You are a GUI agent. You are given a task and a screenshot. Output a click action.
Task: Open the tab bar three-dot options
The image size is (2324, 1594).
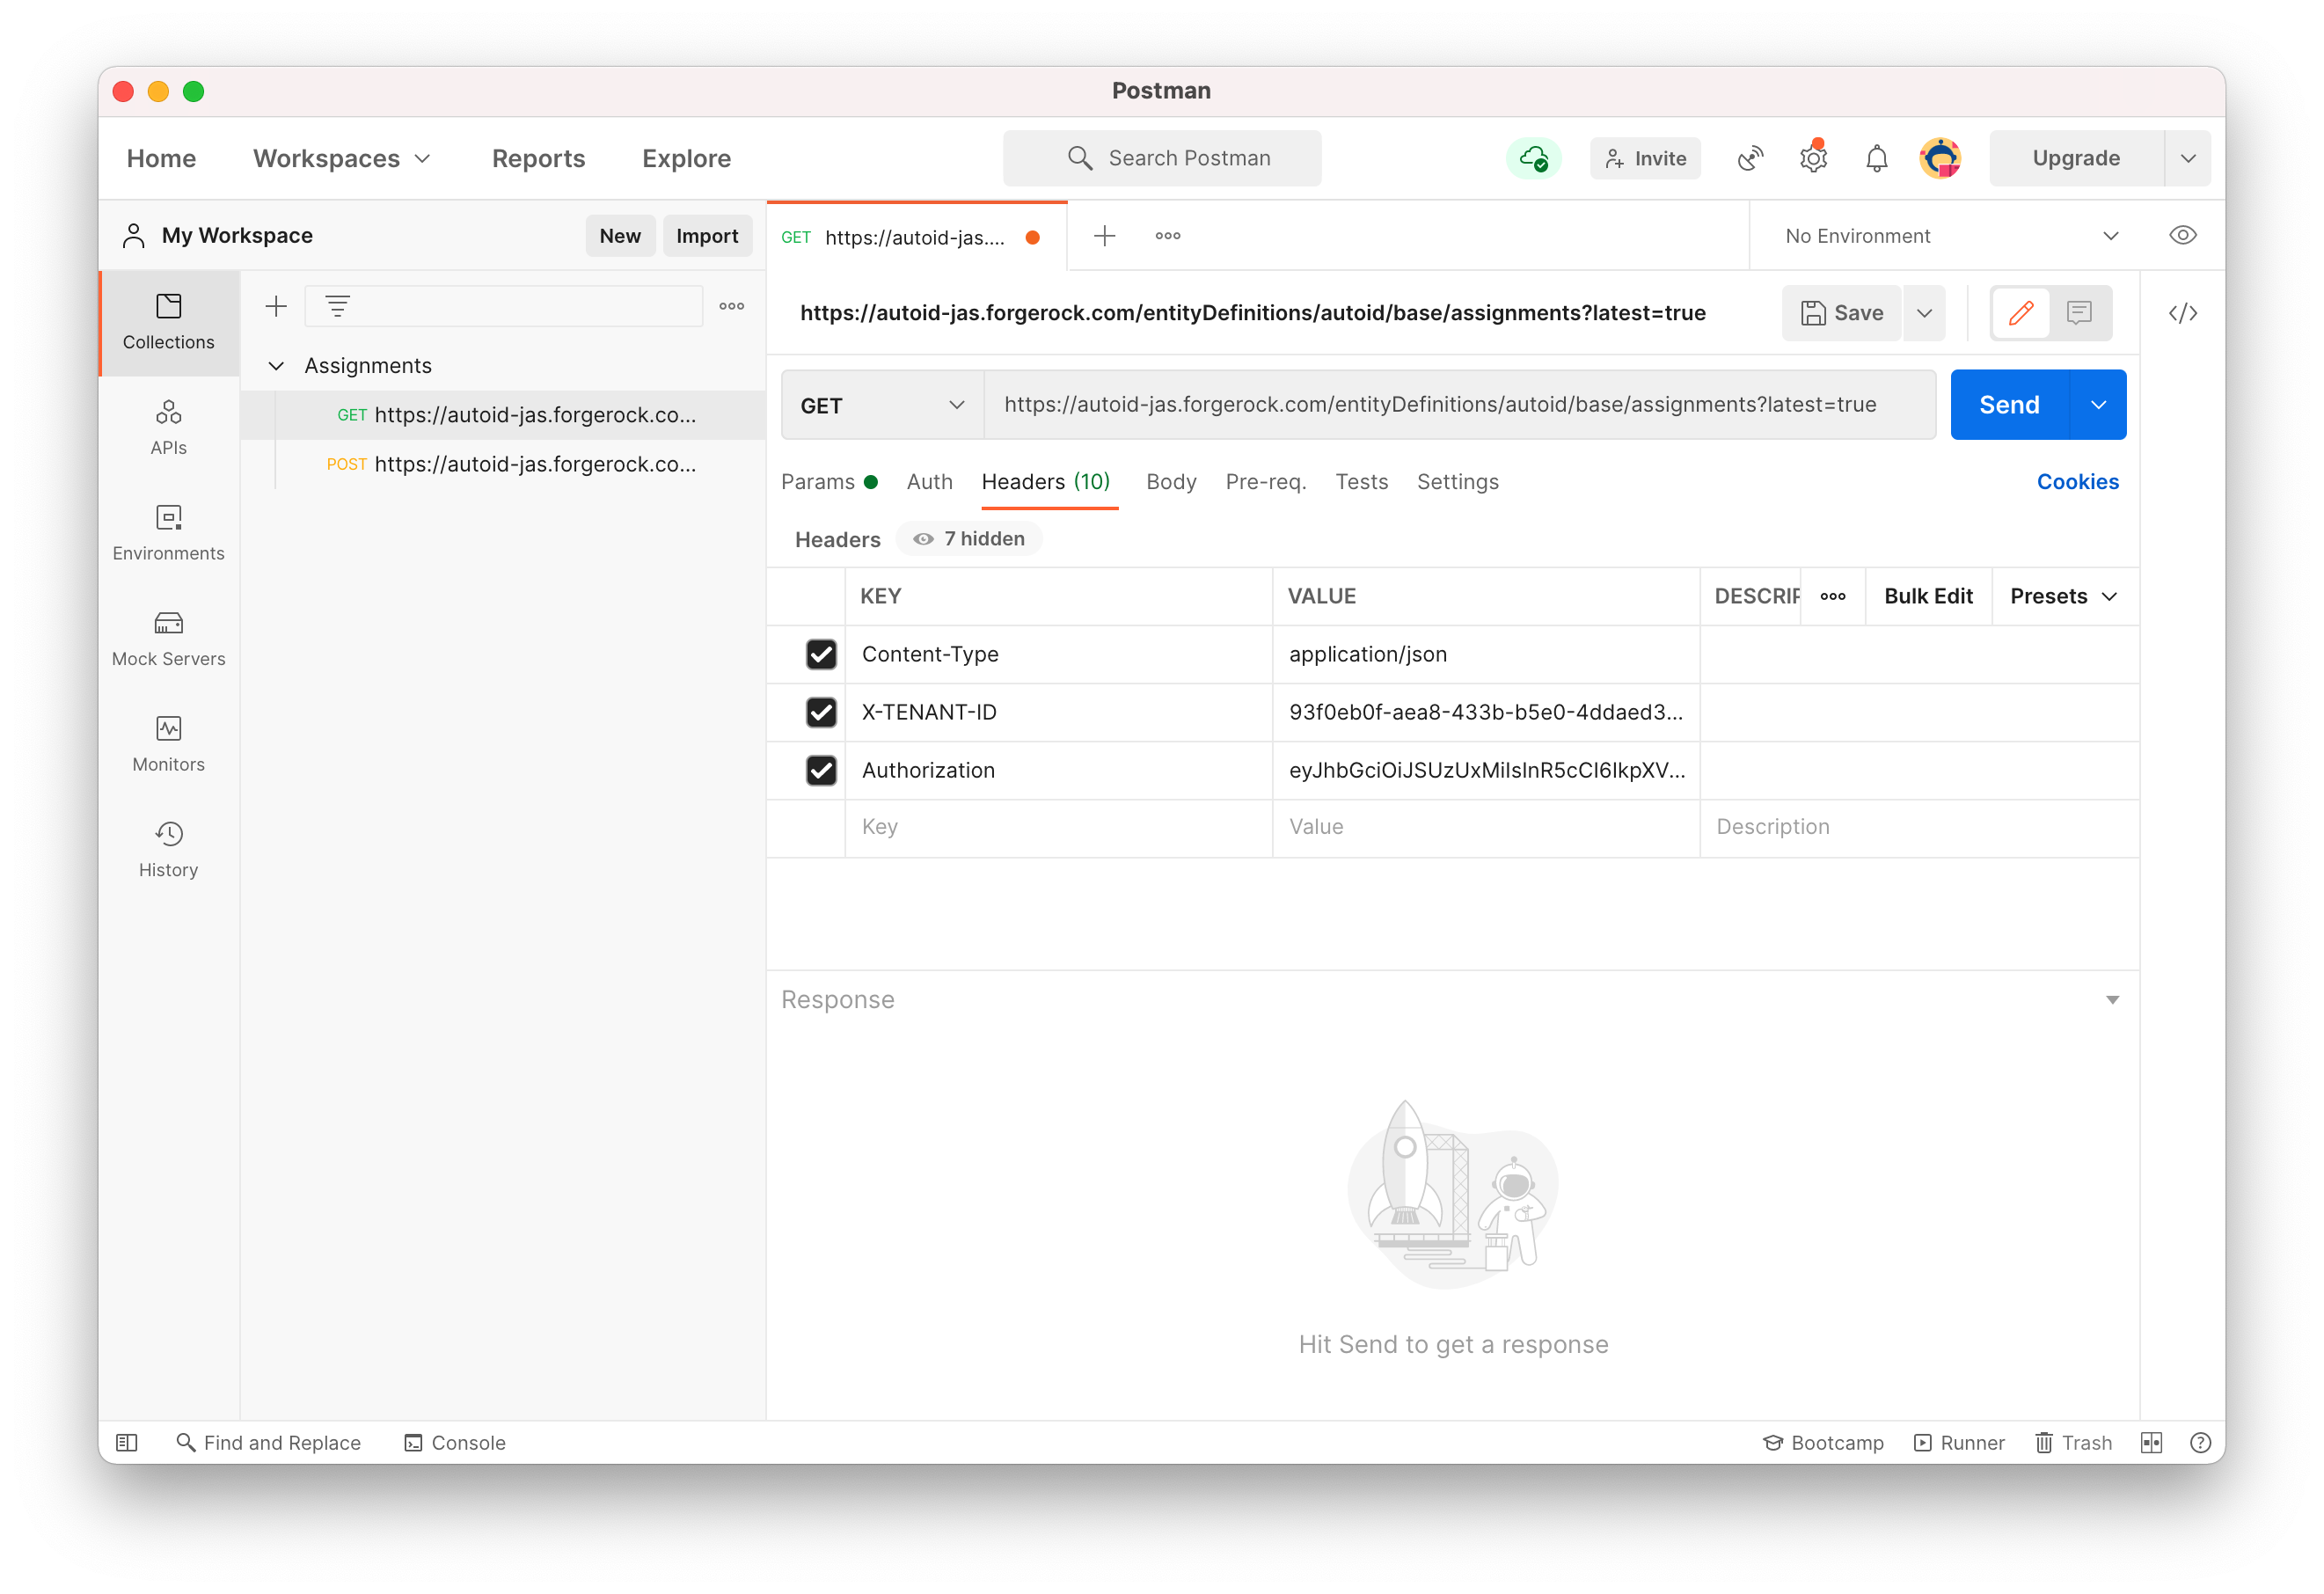tap(1167, 236)
